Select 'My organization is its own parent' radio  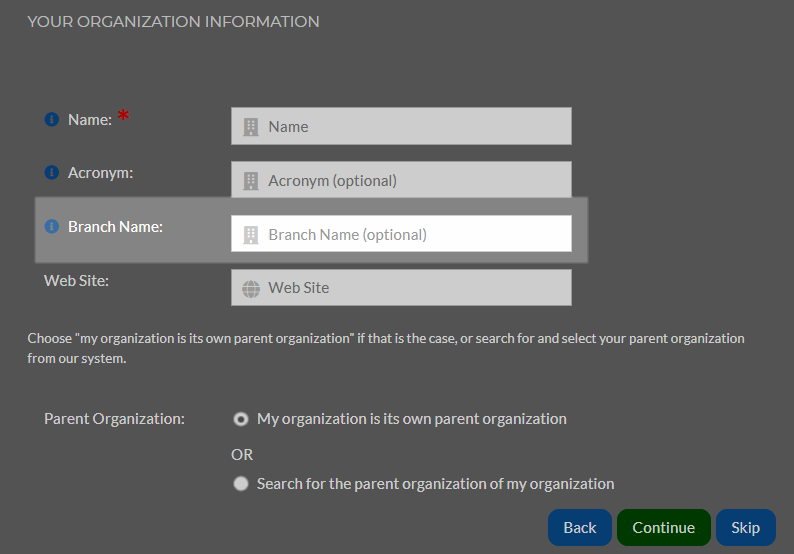tap(241, 419)
